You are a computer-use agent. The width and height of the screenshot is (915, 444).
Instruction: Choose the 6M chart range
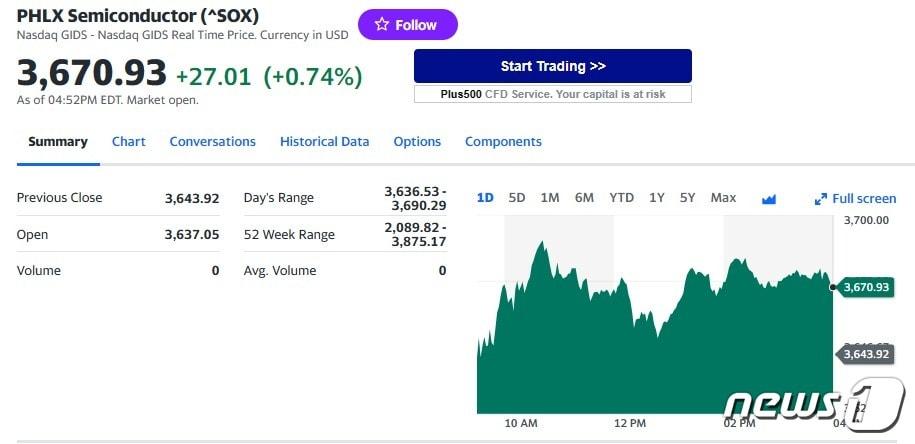(x=584, y=198)
